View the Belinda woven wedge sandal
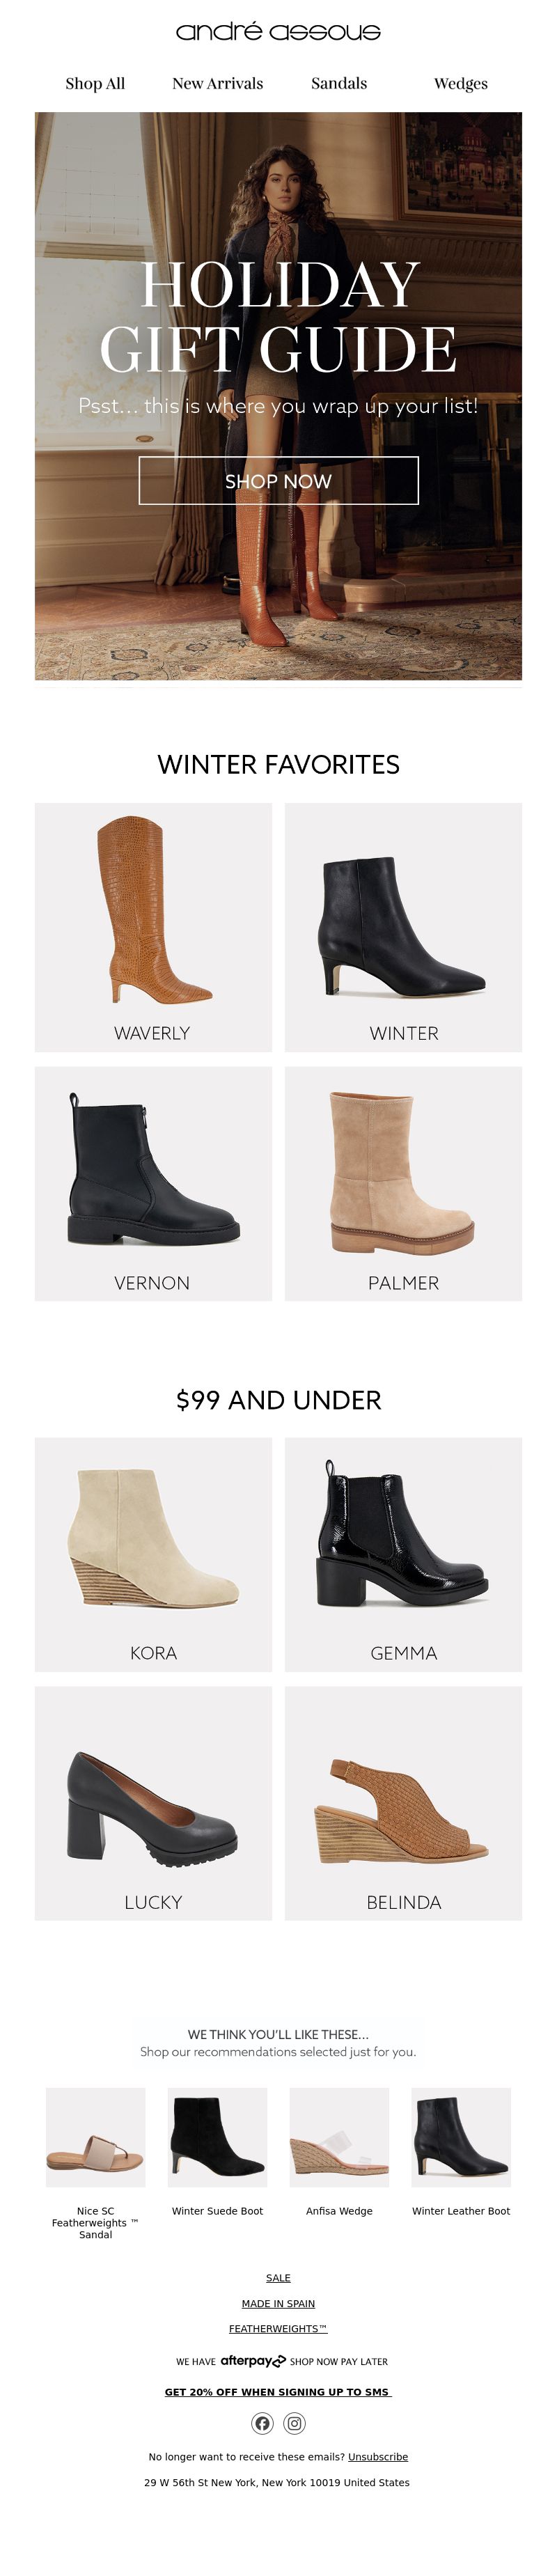This screenshot has height=2576, width=557. click(x=403, y=1804)
